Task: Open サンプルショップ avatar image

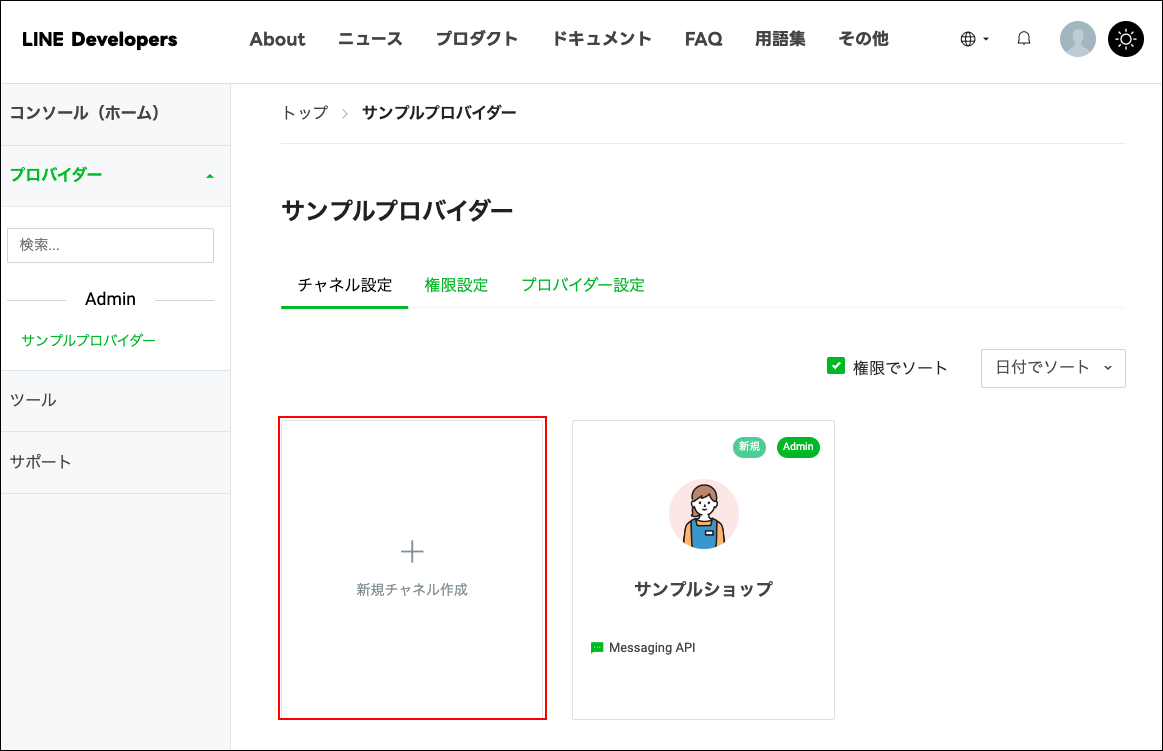Action: [x=703, y=515]
